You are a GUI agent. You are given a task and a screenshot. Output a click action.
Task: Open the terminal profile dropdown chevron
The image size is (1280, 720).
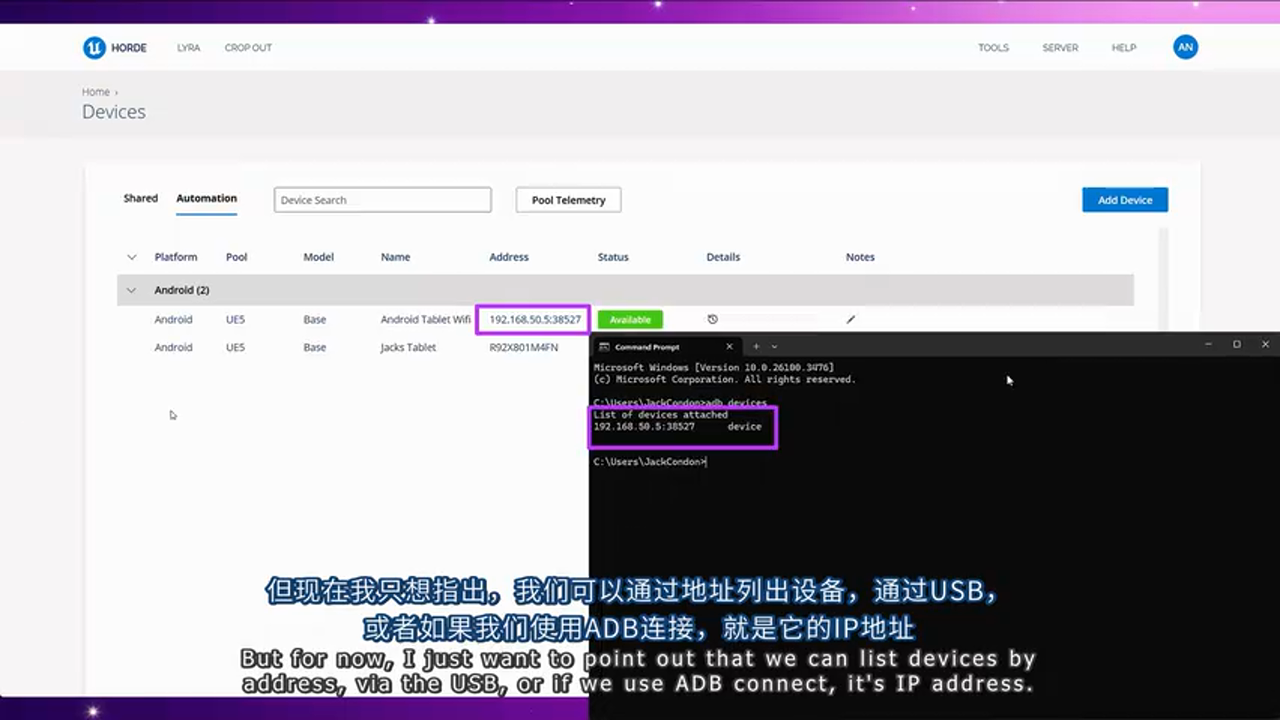(x=774, y=345)
